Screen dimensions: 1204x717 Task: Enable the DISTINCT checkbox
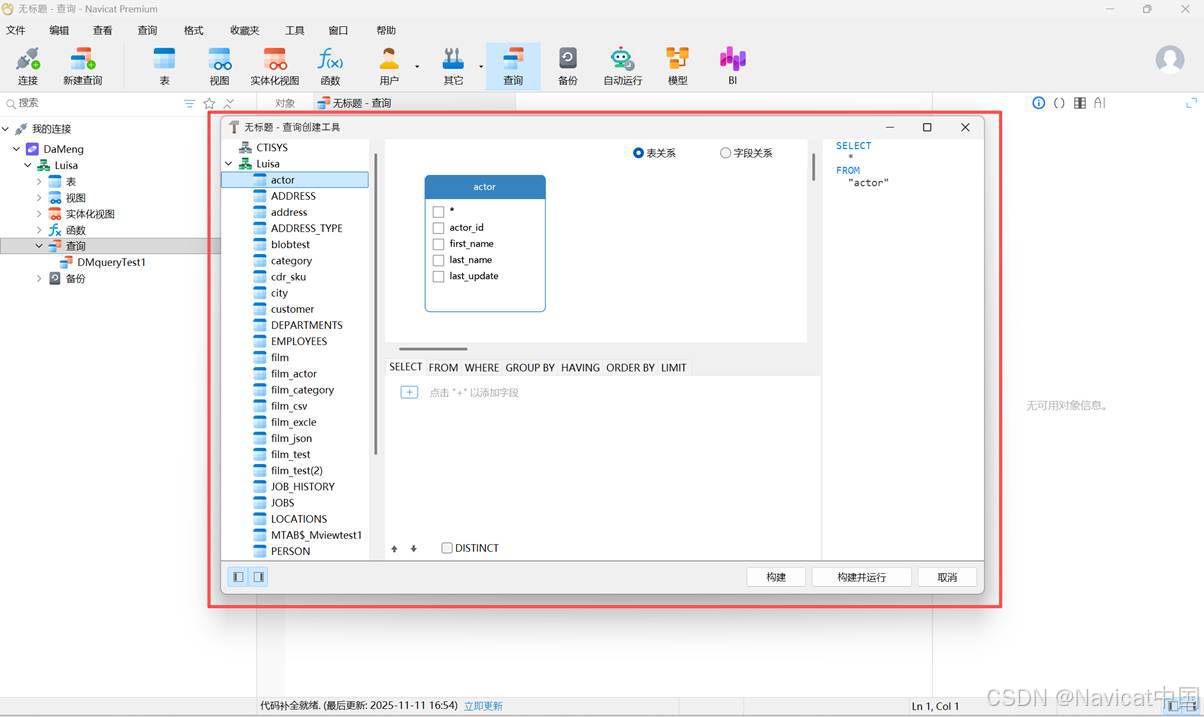447,548
